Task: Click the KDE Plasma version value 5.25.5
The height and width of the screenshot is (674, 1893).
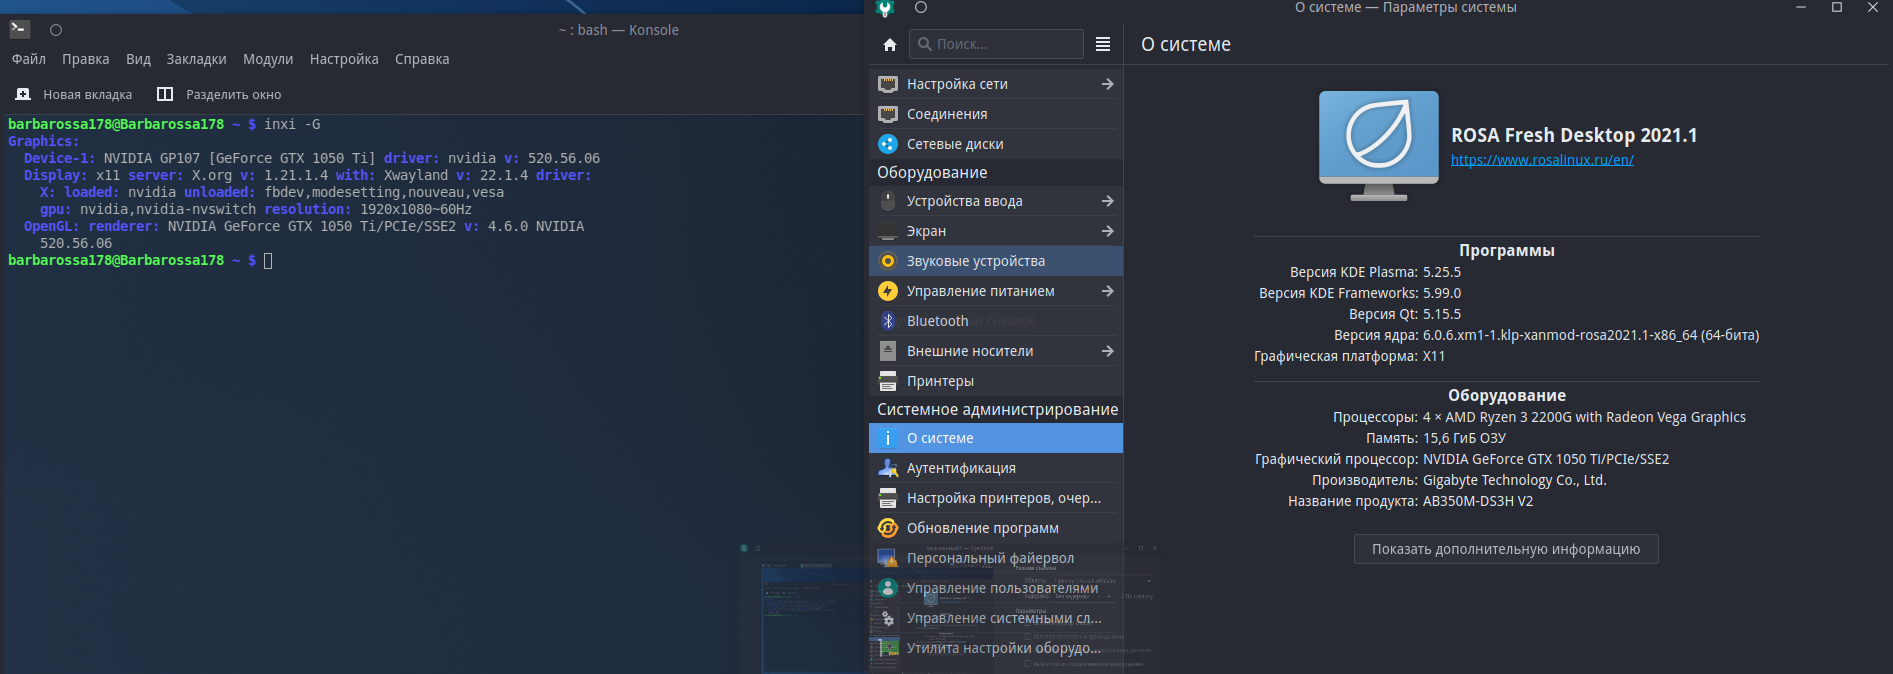Action: 1442,272
